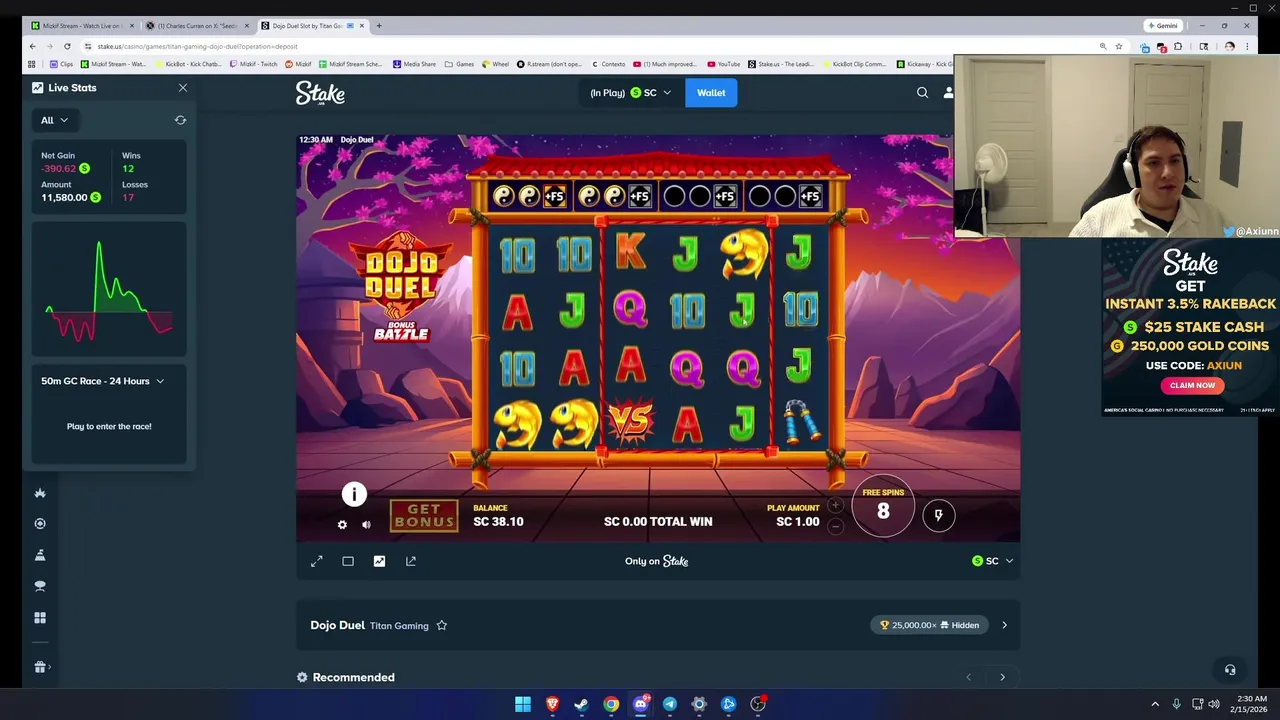Open the fourth sidebar icon from top

tap(40, 586)
